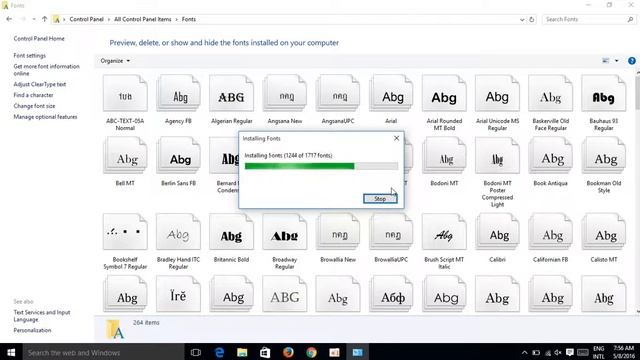Select the Bell MT font icon
This screenshot has width=640, height=360.
point(125,156)
